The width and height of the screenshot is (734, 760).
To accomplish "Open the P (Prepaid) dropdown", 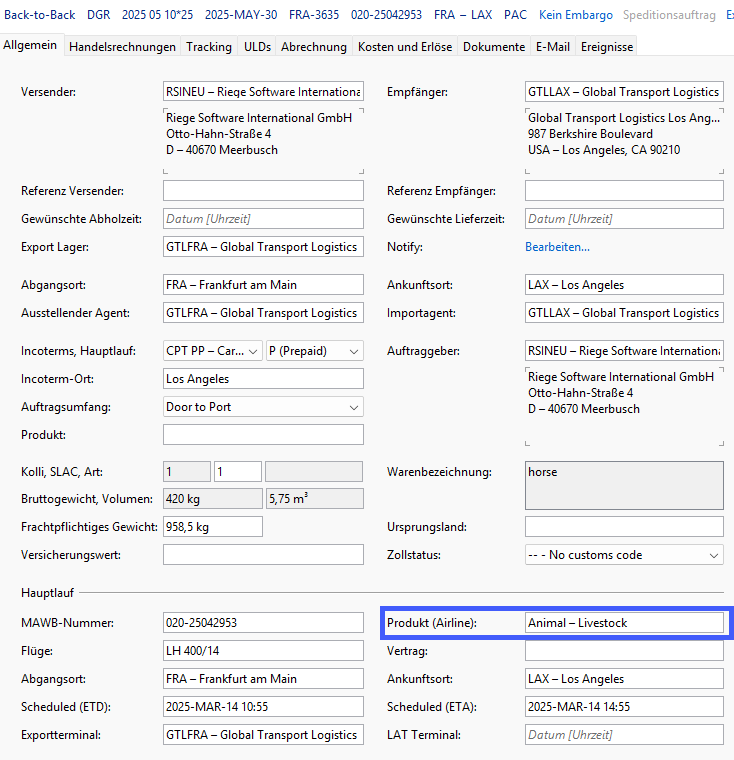I will [x=315, y=351].
